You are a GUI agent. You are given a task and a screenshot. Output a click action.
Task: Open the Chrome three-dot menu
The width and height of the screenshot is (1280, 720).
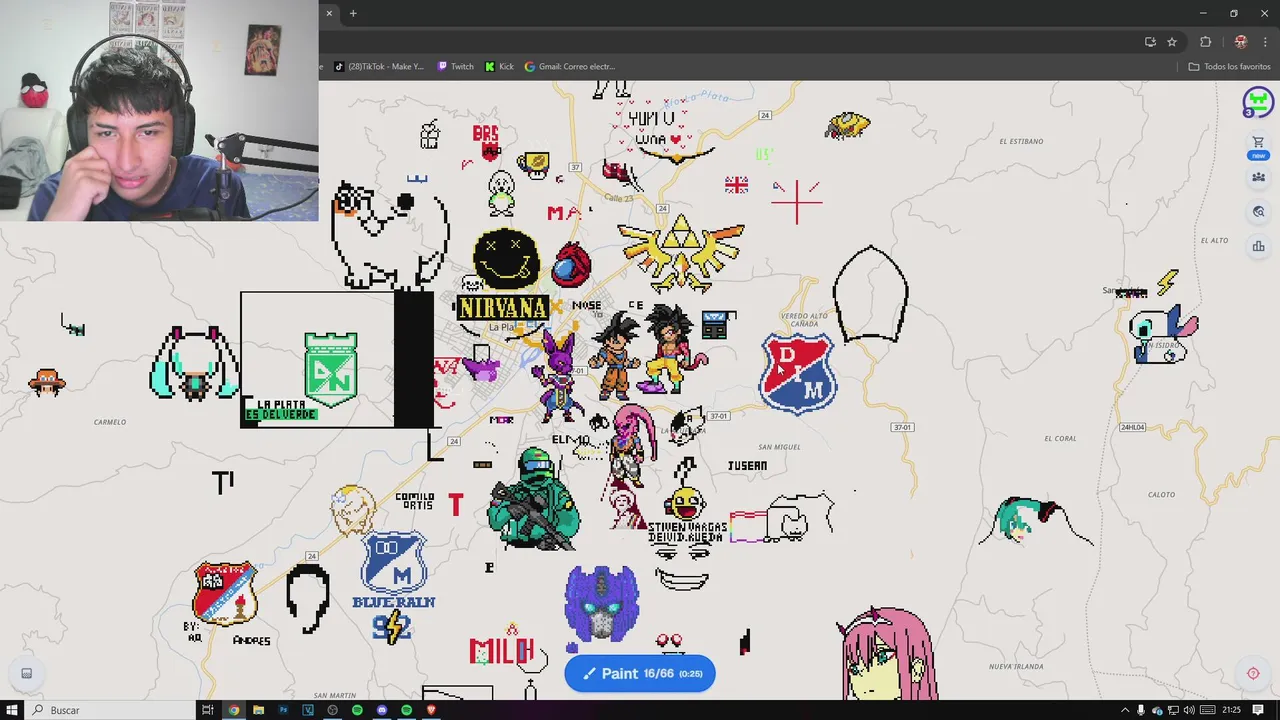[1265, 42]
